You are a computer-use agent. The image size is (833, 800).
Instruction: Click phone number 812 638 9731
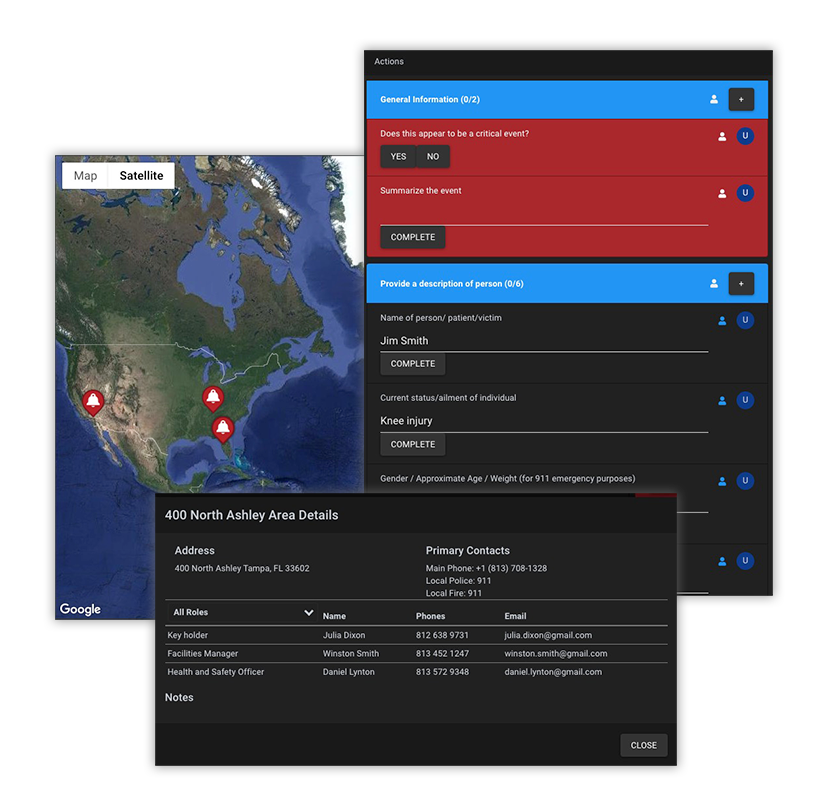click(x=442, y=635)
